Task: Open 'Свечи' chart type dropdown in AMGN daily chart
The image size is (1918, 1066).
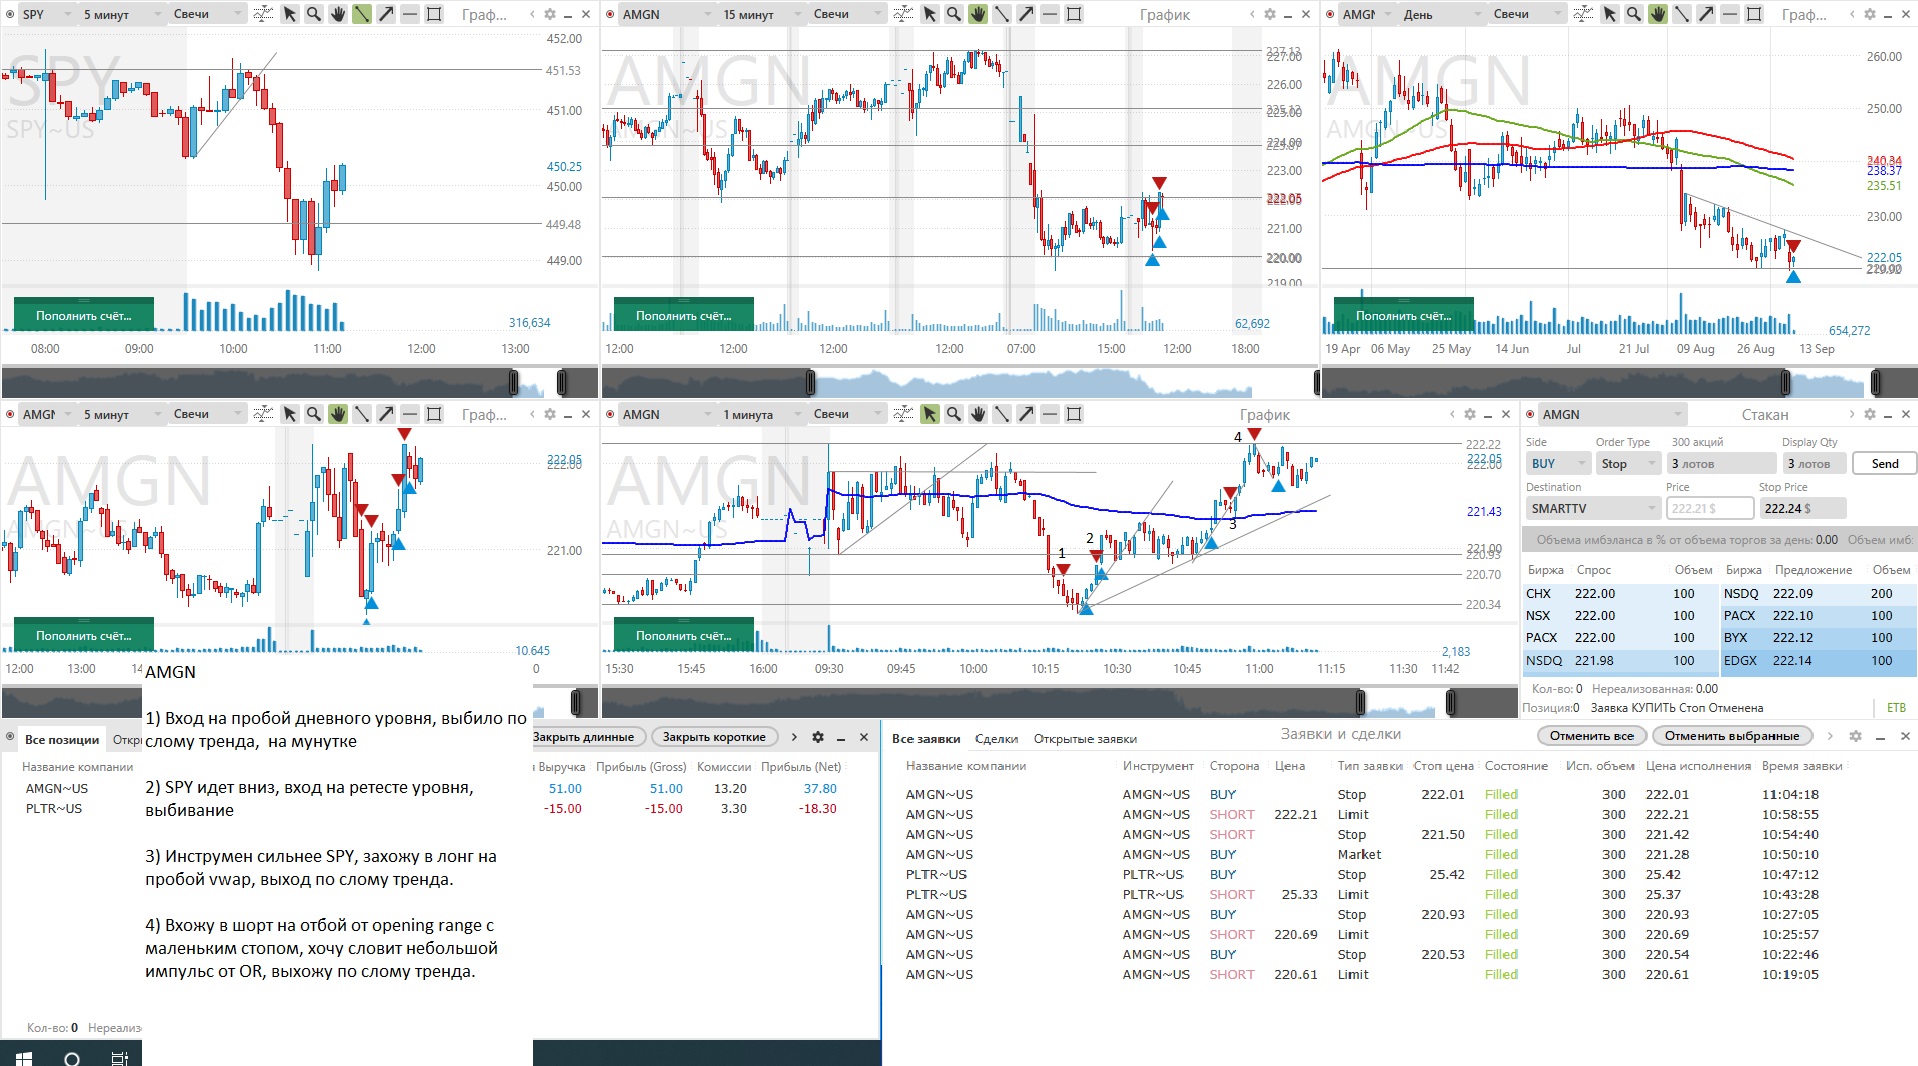Action: tap(1526, 14)
